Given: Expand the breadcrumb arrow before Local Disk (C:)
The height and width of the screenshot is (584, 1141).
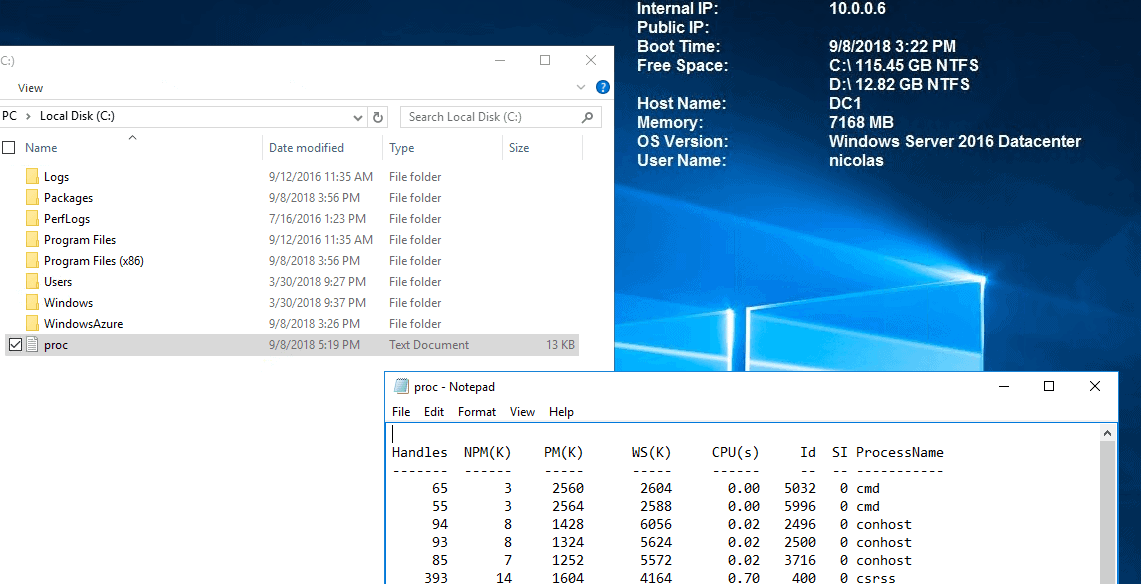Looking at the screenshot, I should tap(29, 116).
